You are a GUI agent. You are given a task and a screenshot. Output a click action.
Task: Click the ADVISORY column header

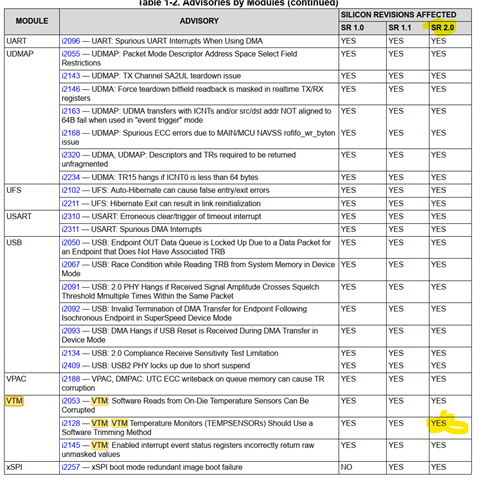coord(199,21)
